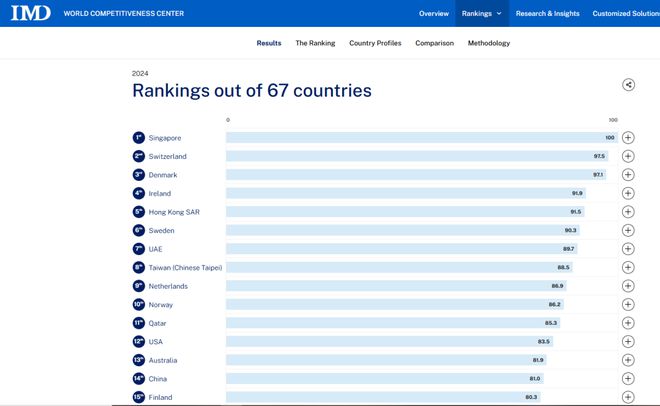Open Research & Insights in the top navigation
This screenshot has height=406, width=660.
(x=548, y=13)
